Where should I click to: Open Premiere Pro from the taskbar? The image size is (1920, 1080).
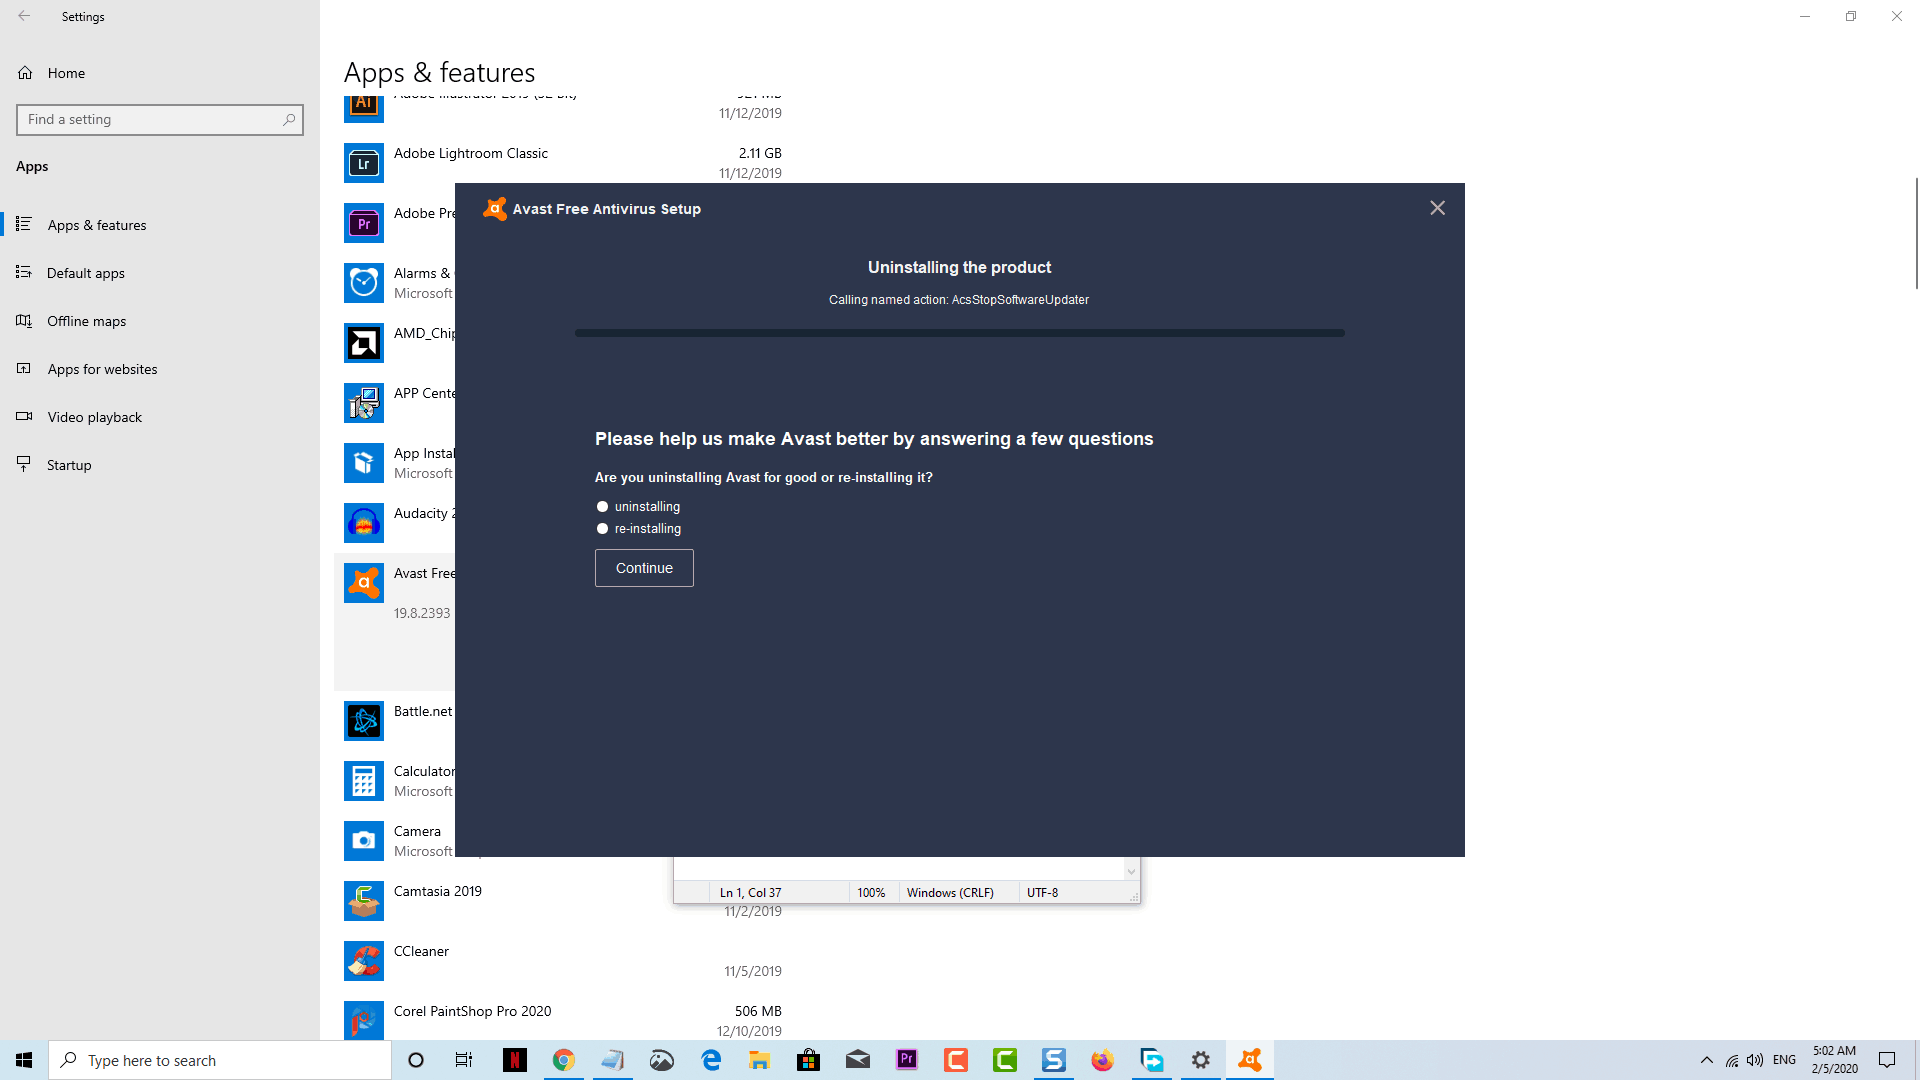907,1060
